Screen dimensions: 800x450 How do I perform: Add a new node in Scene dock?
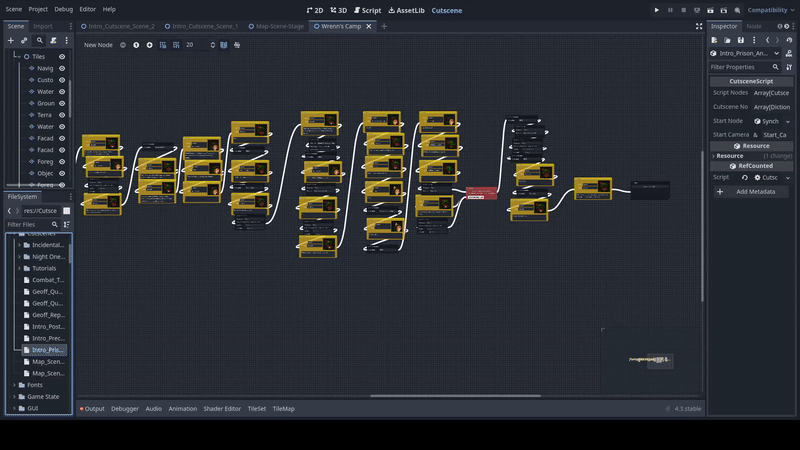11,41
